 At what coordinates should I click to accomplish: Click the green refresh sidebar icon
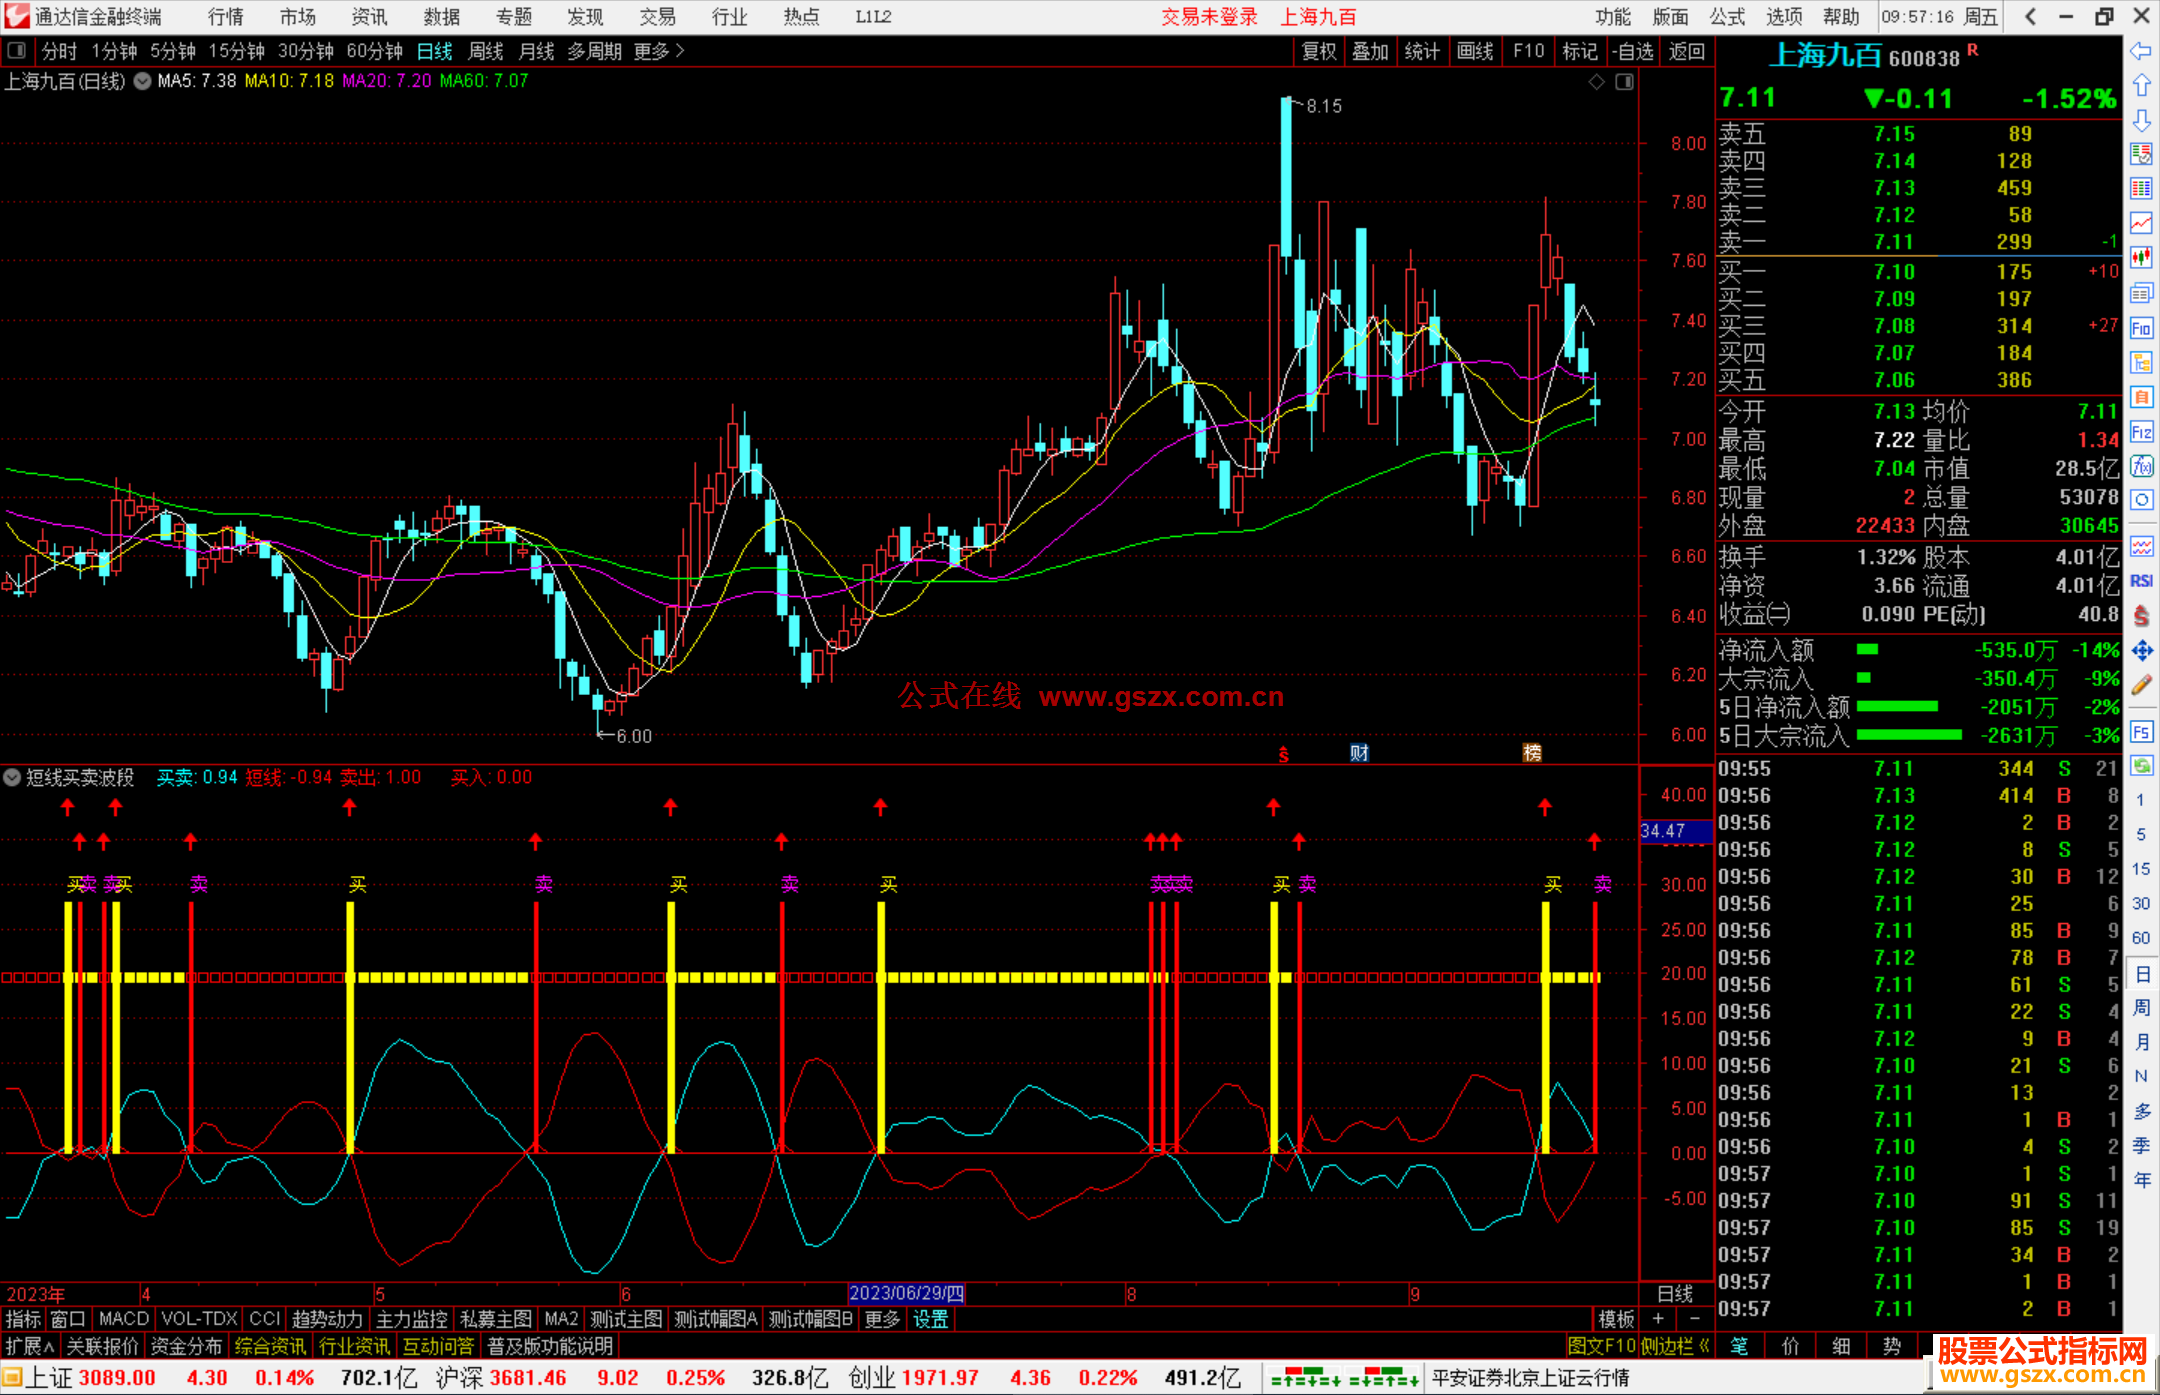point(2141,766)
